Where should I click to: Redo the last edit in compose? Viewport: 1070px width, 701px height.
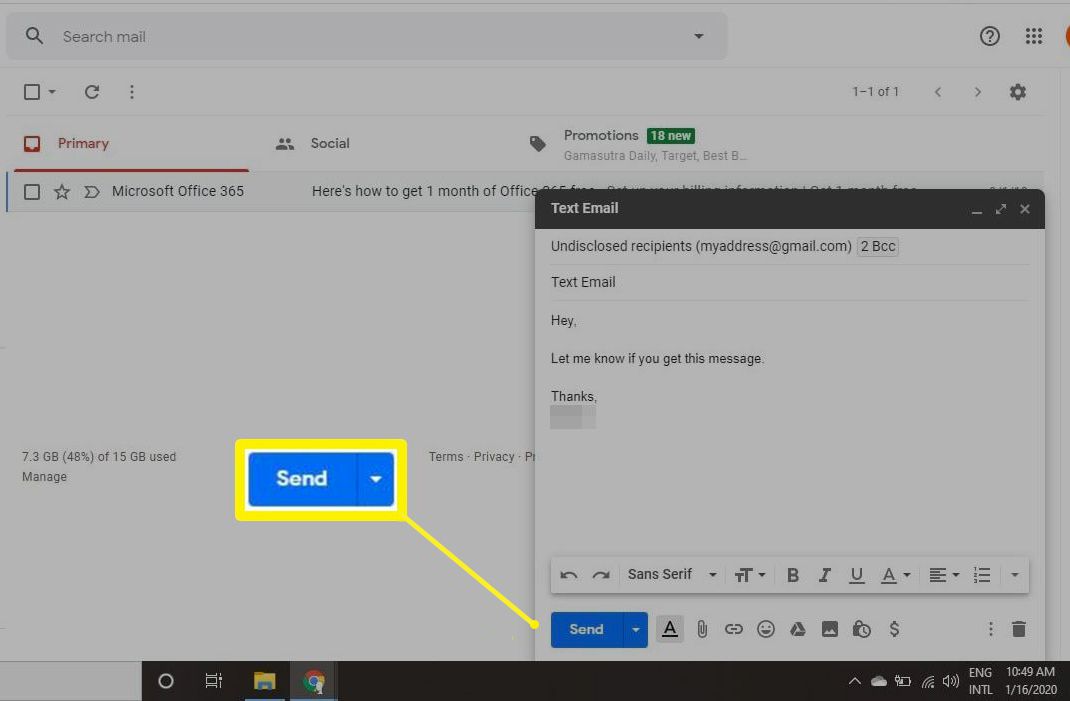[601, 575]
